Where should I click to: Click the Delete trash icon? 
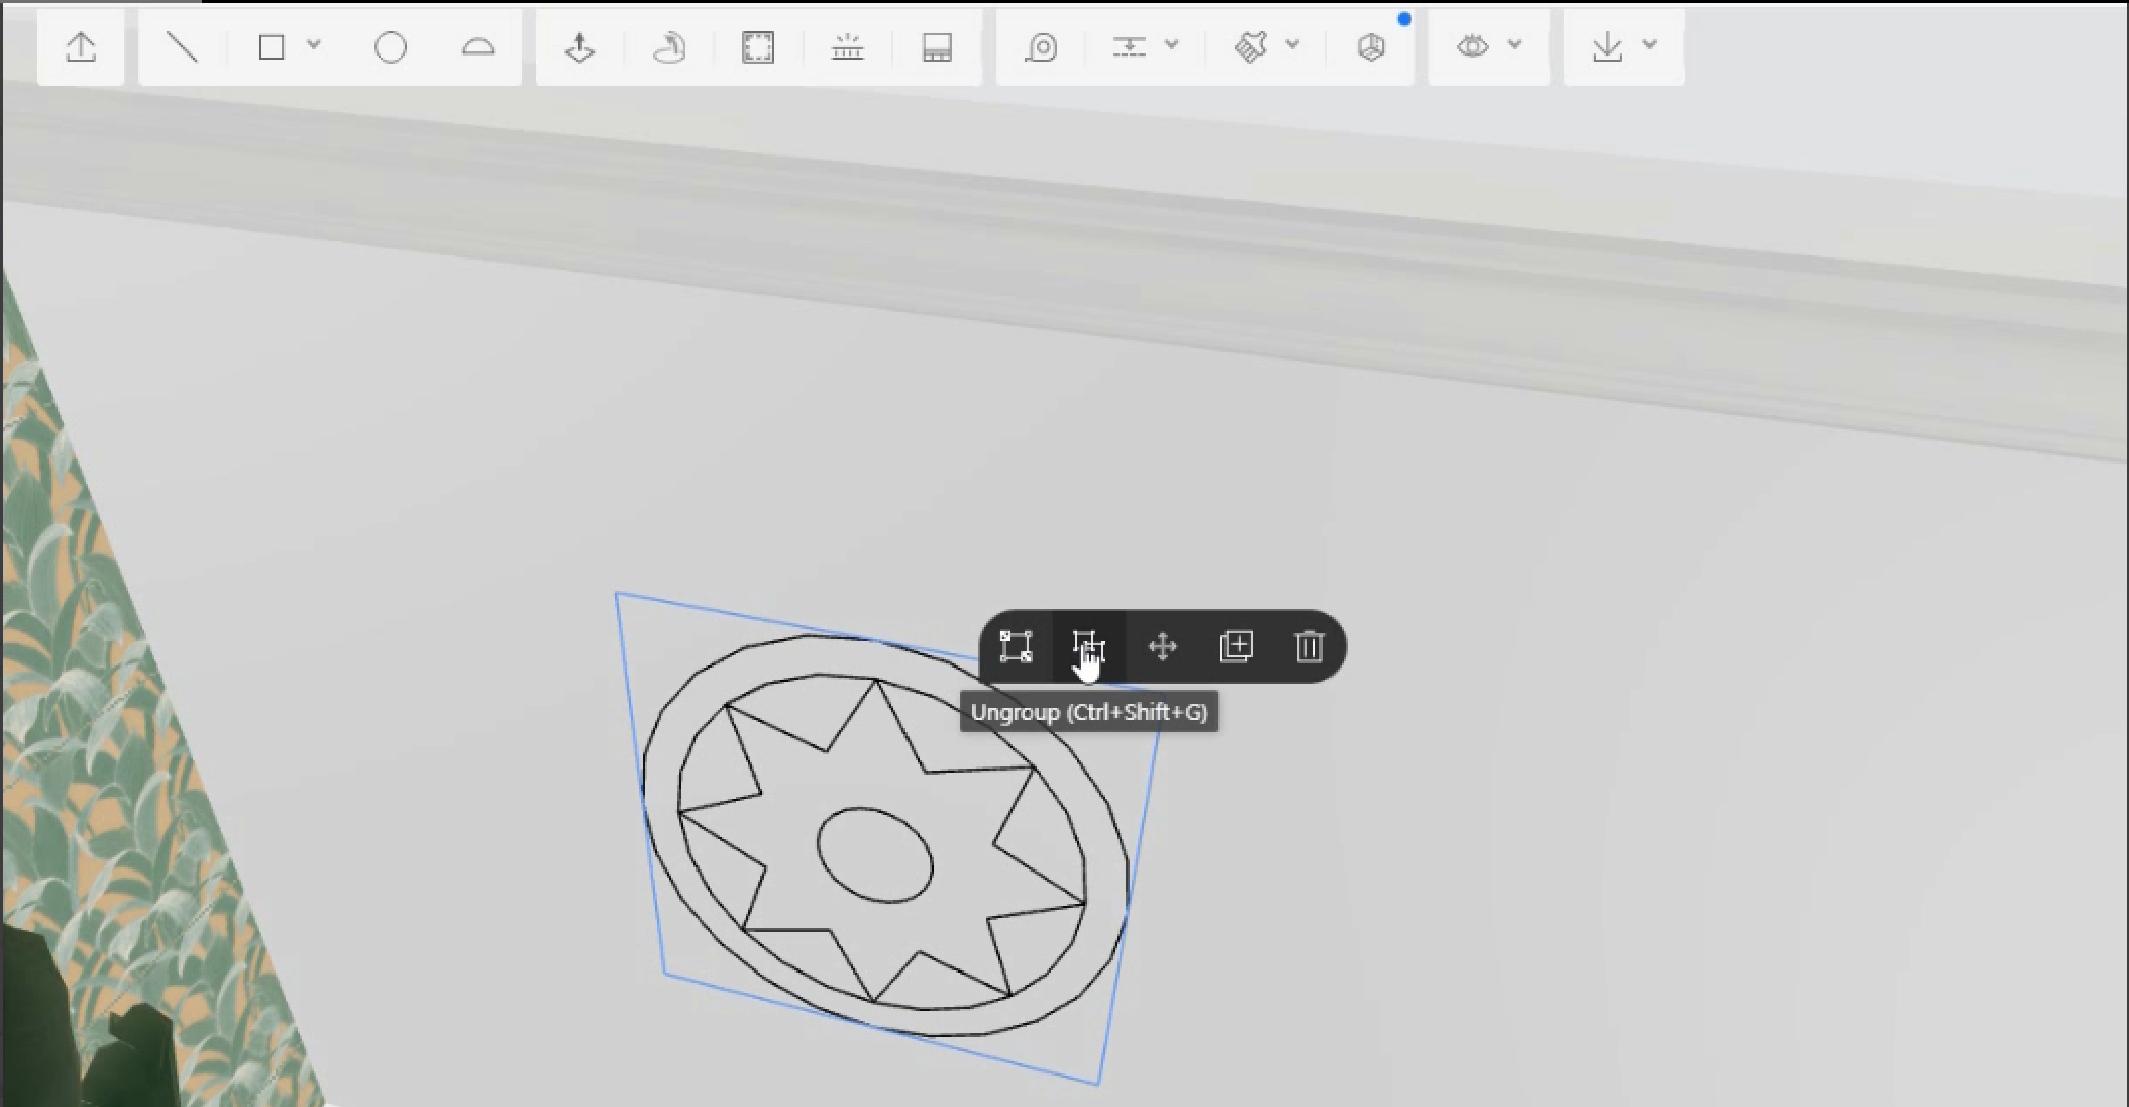pos(1309,647)
